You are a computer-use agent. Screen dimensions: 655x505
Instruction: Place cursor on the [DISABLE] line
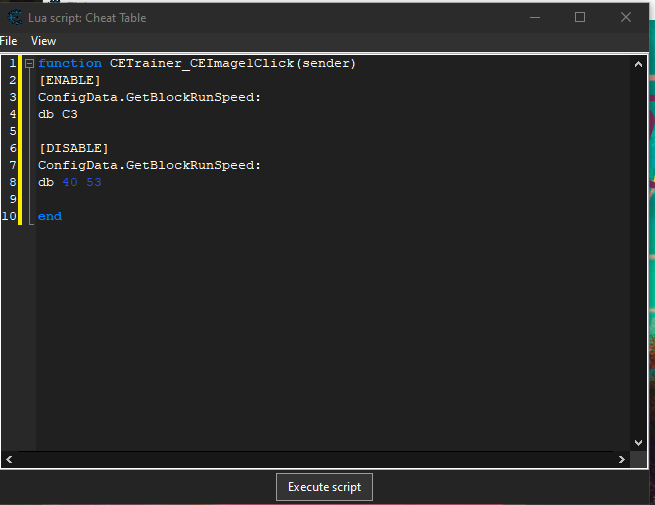click(73, 148)
